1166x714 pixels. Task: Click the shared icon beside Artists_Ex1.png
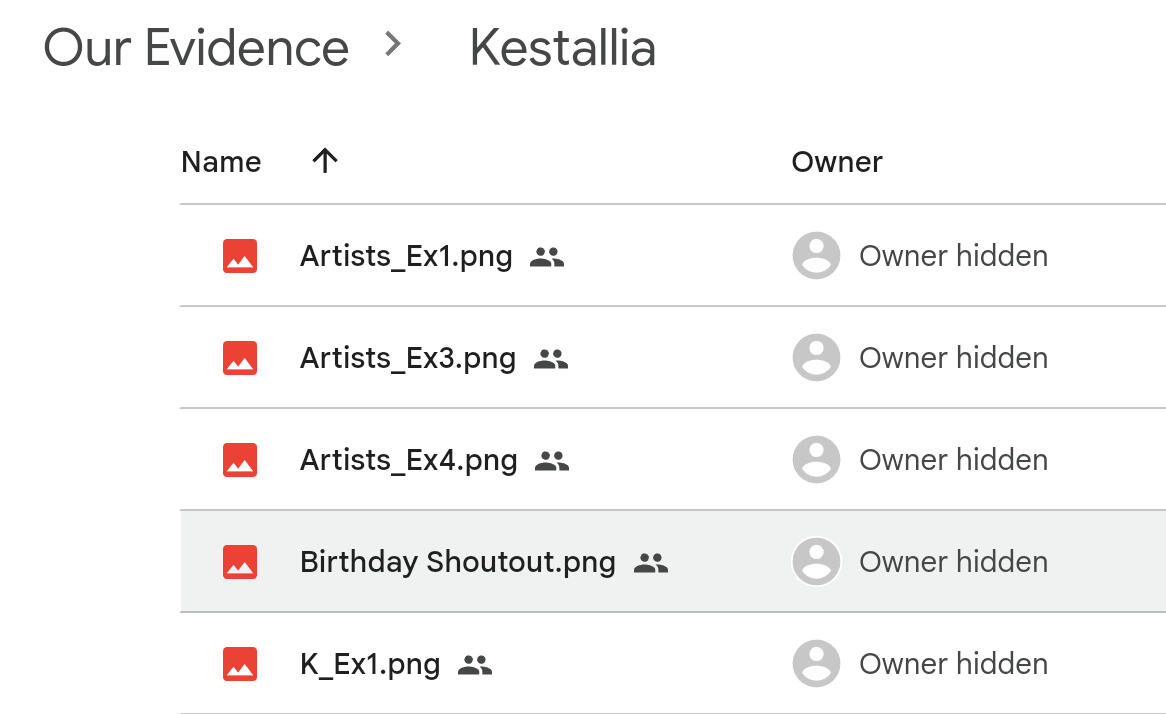click(x=547, y=257)
